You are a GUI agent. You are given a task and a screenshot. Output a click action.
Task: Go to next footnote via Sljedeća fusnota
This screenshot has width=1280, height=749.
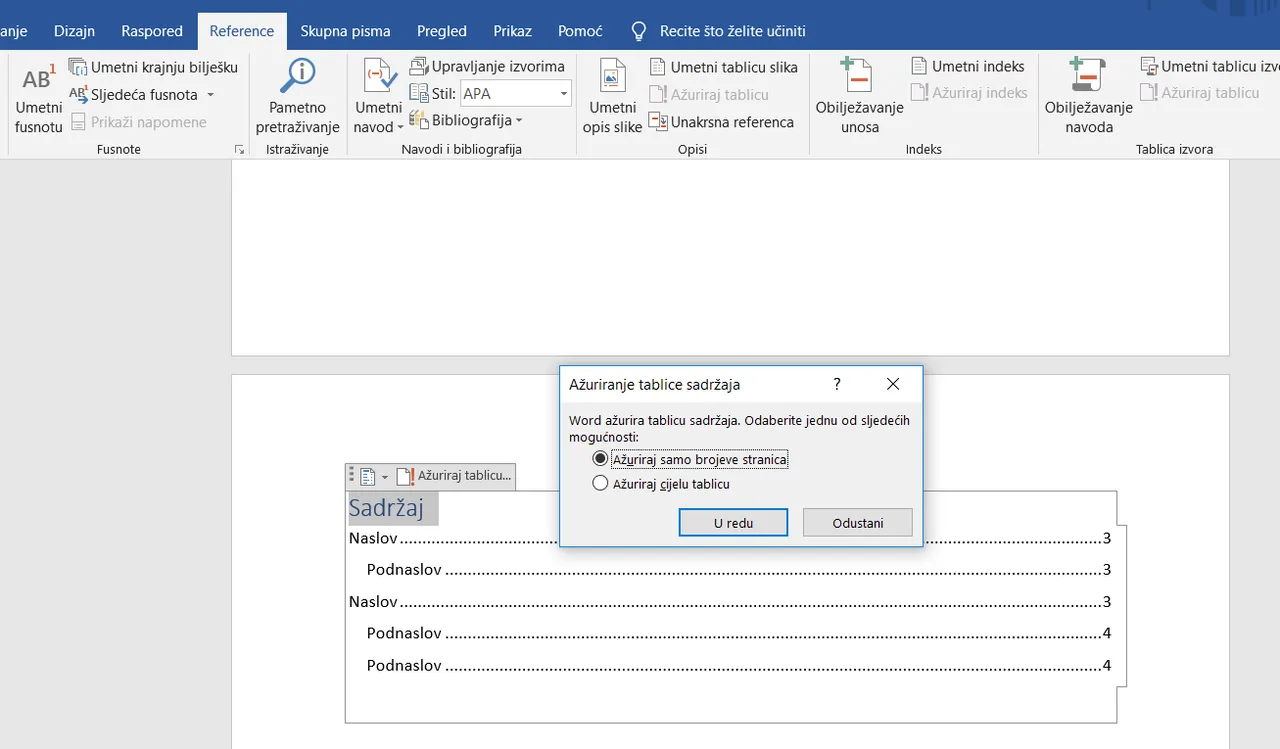pyautogui.click(x=133, y=95)
